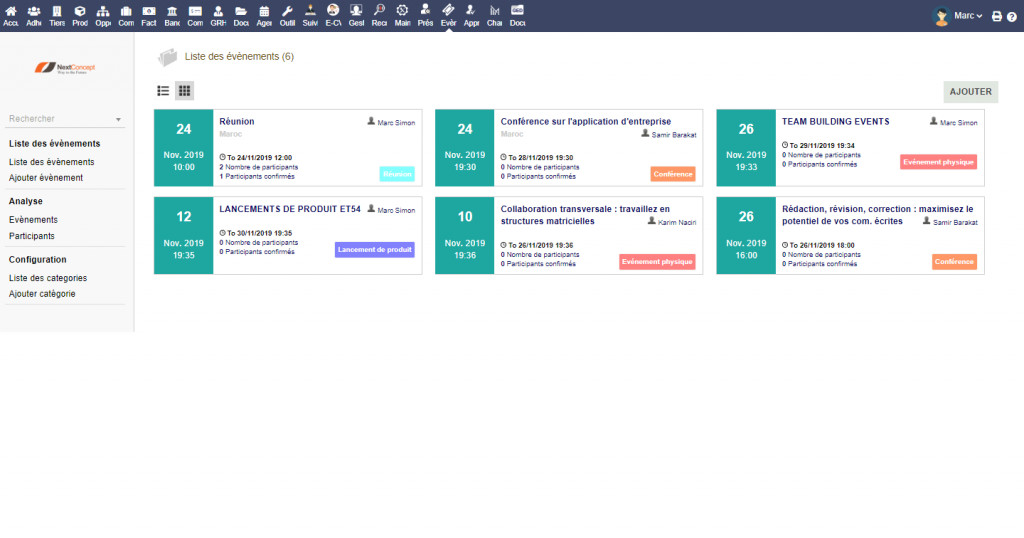1024x538 pixels.
Task: Open the Réunion event title
Action: tap(236, 121)
